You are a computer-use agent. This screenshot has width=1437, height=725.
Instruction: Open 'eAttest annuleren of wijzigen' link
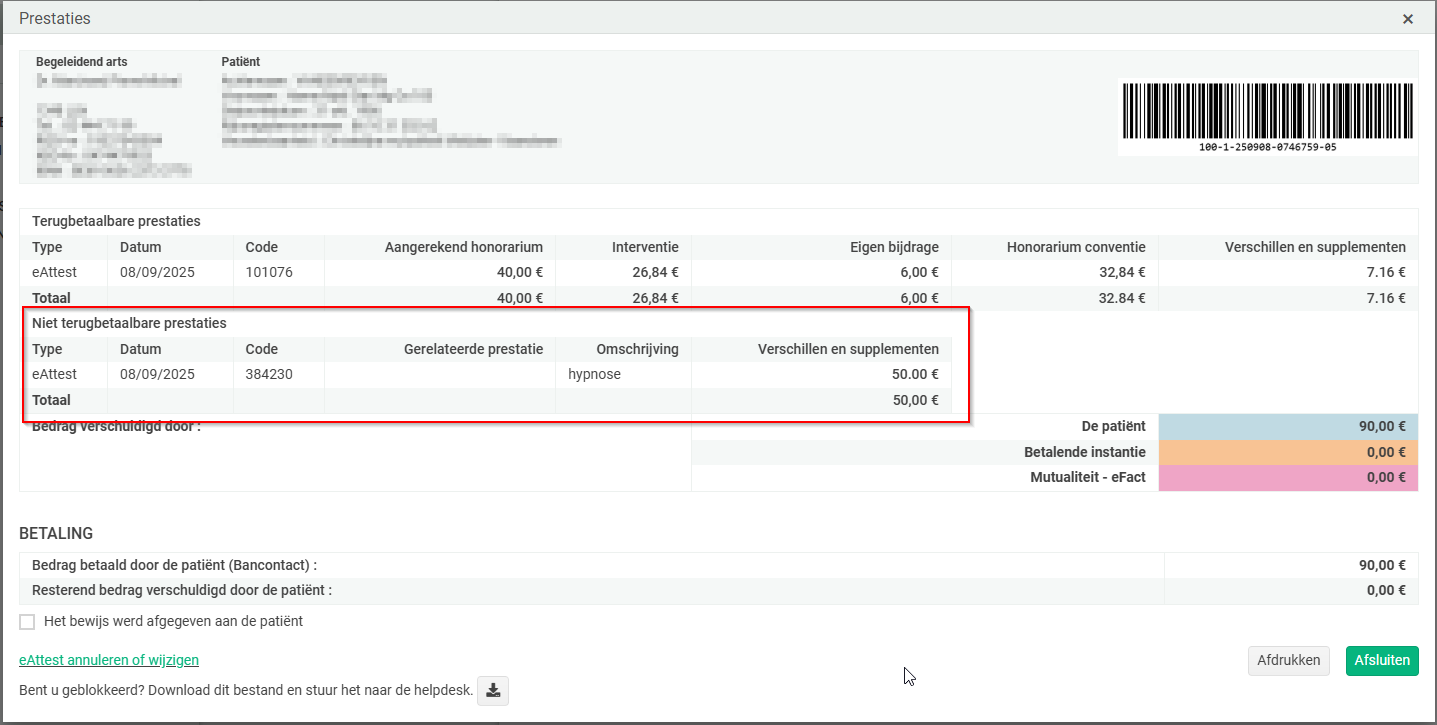109,660
